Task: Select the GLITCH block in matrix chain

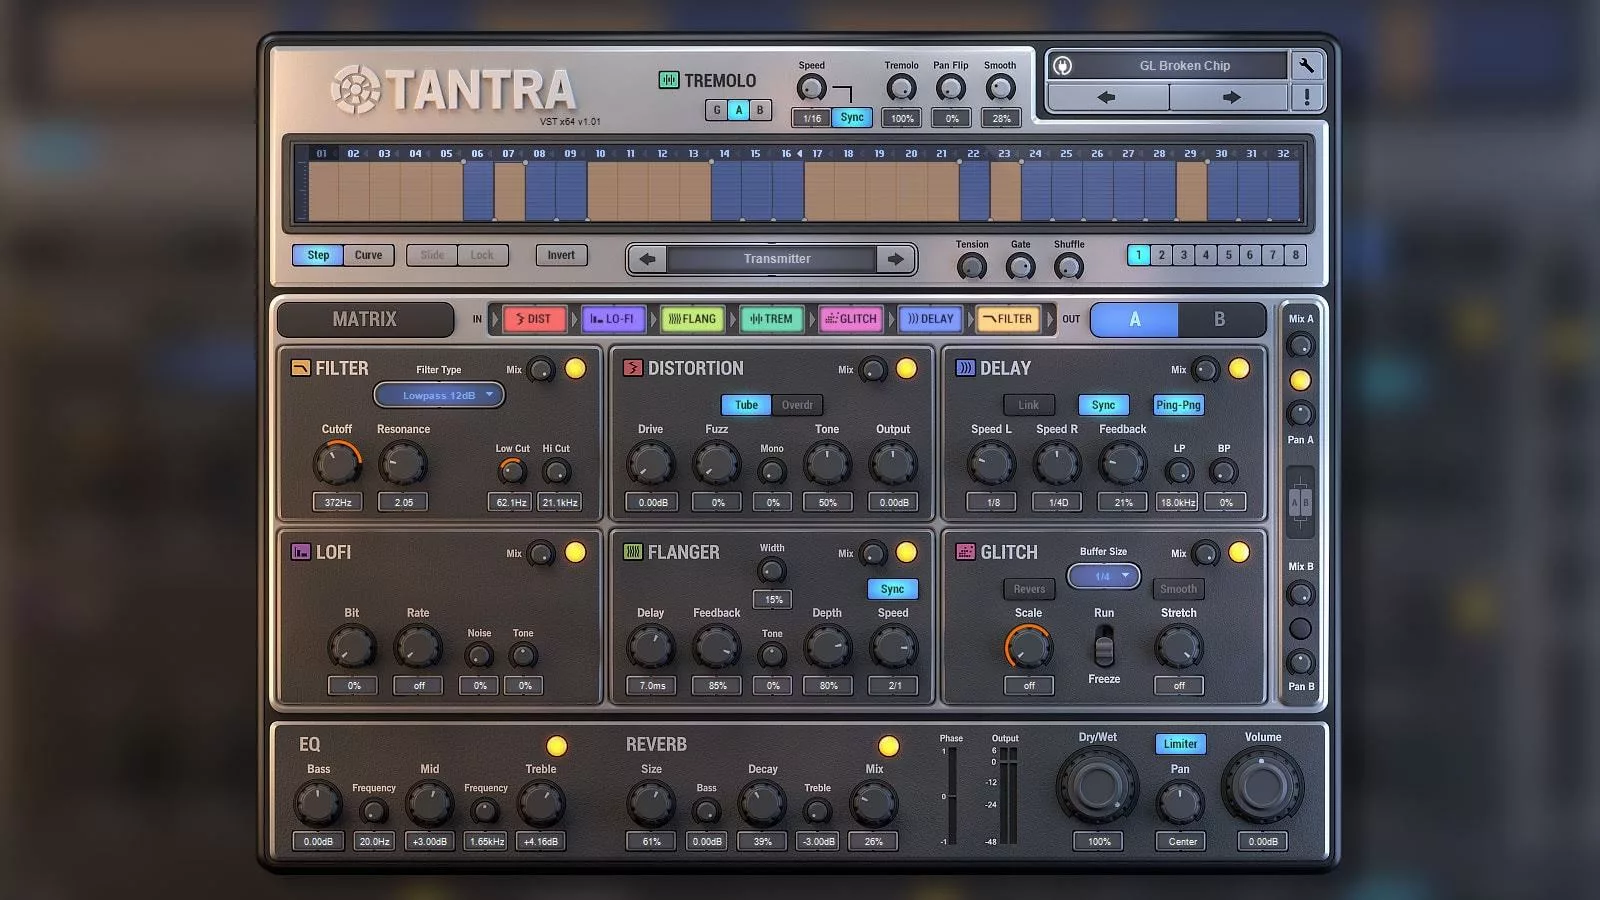Action: [850, 319]
